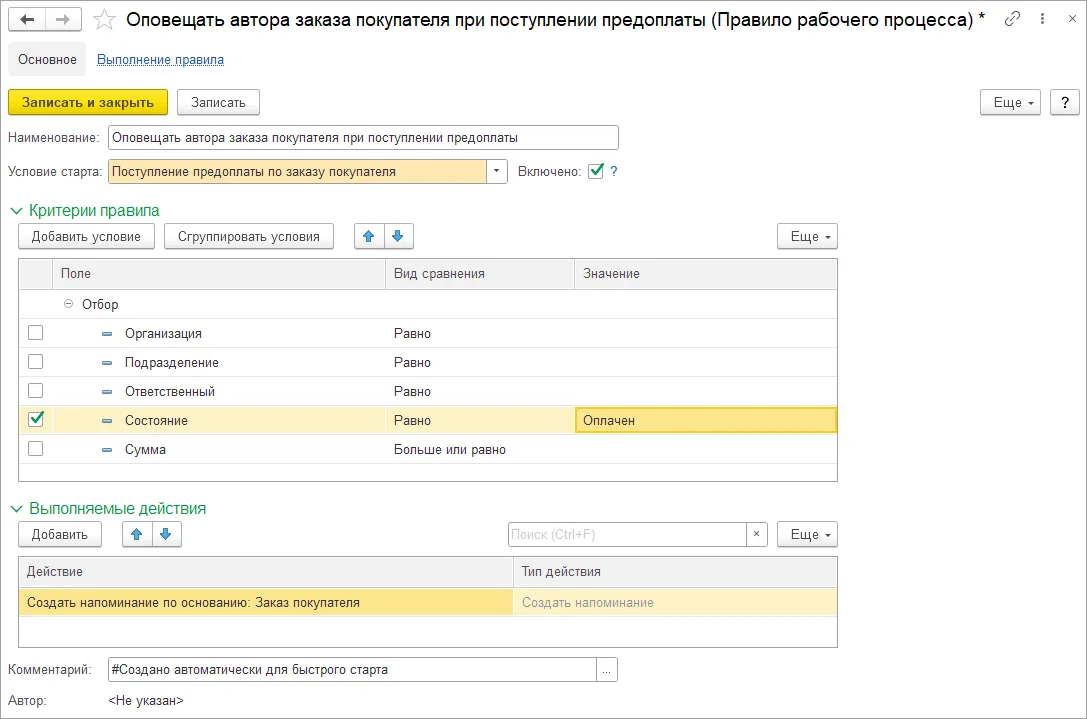Switch to the Основное tab
Viewport: 1087px width, 719px height.
tap(47, 60)
